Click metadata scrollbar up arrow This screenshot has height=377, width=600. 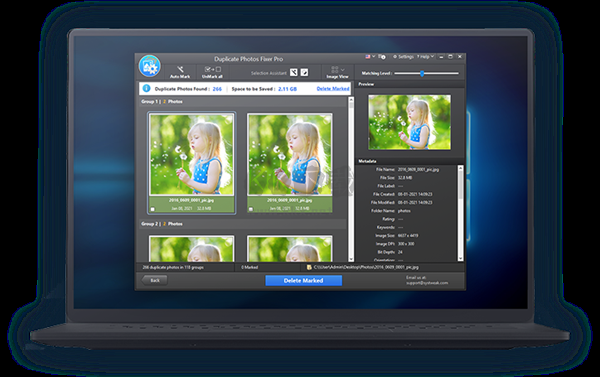tap(461, 168)
